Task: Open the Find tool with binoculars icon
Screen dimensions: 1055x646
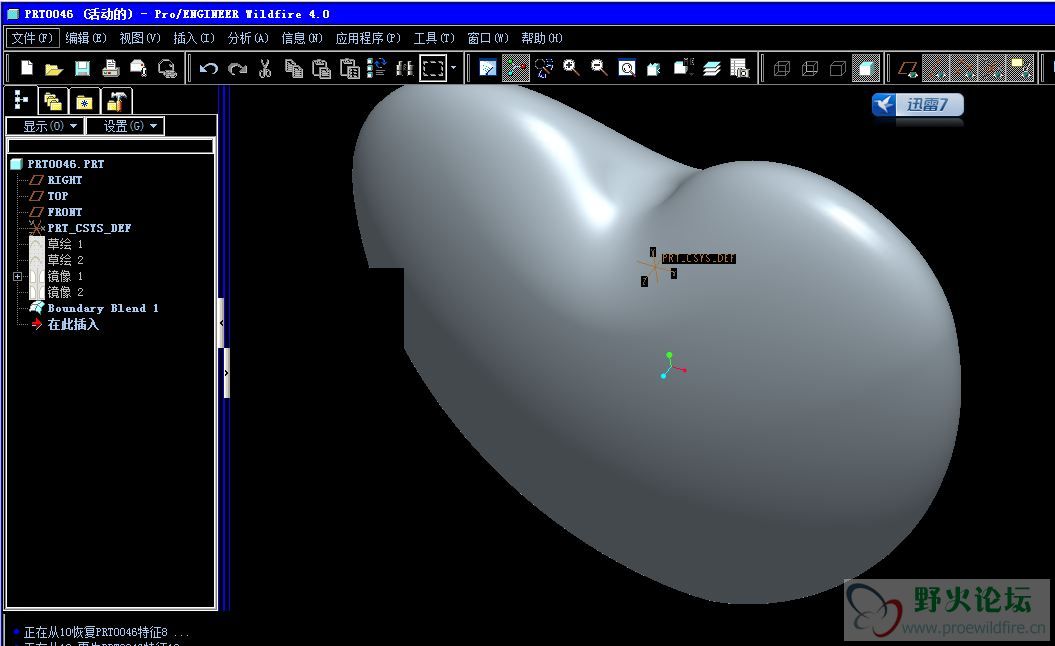Action: (404, 68)
